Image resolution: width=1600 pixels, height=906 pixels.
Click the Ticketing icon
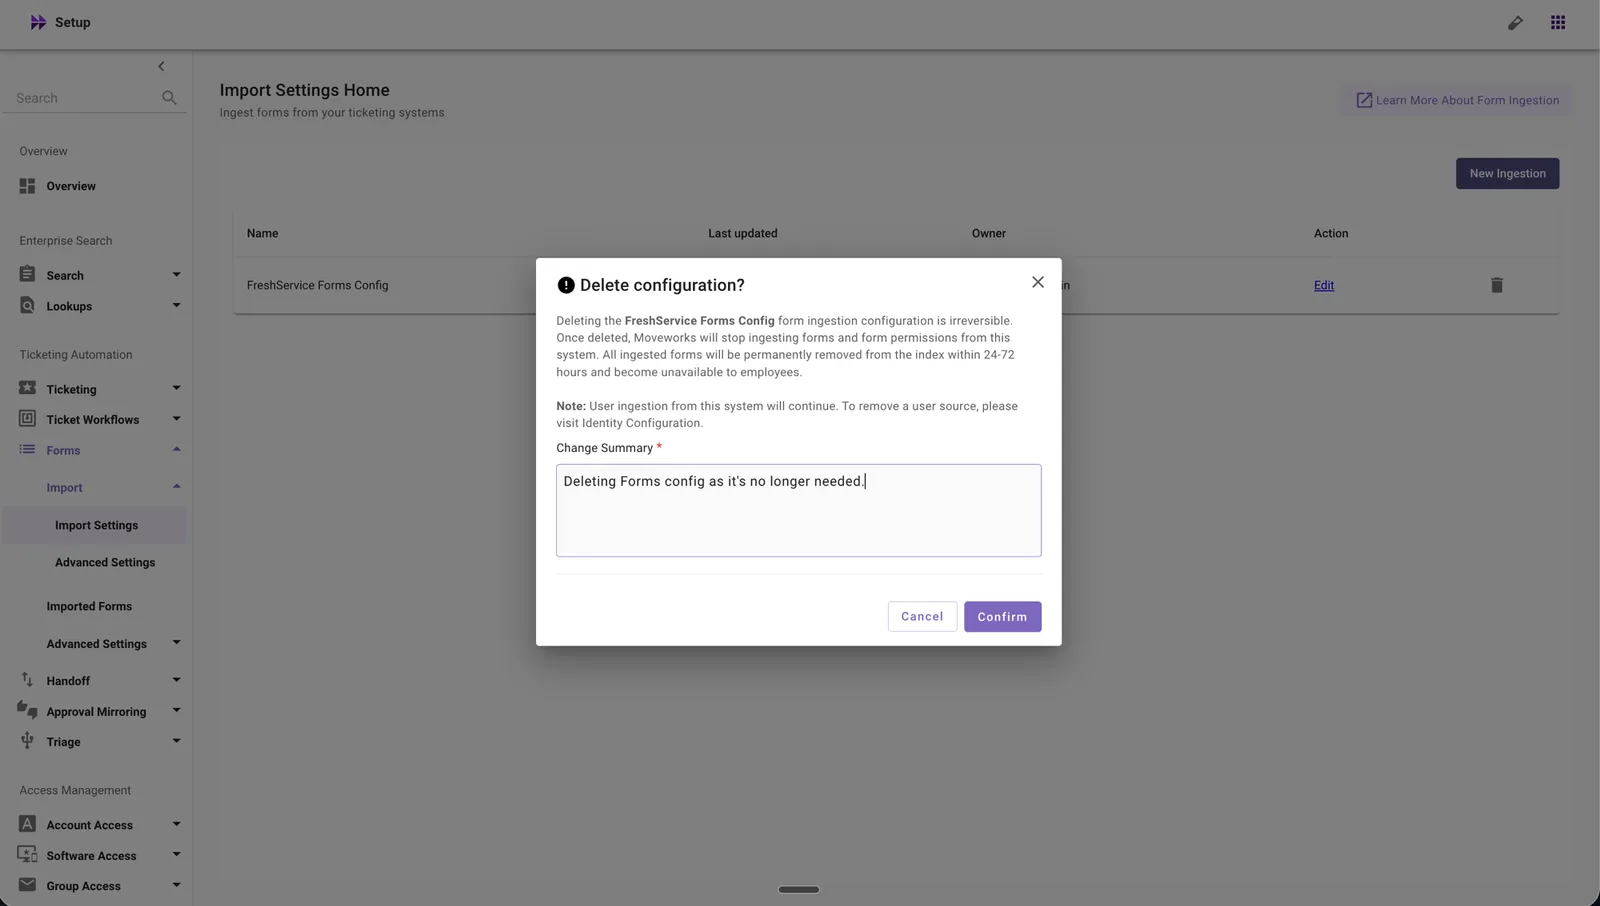tap(27, 388)
